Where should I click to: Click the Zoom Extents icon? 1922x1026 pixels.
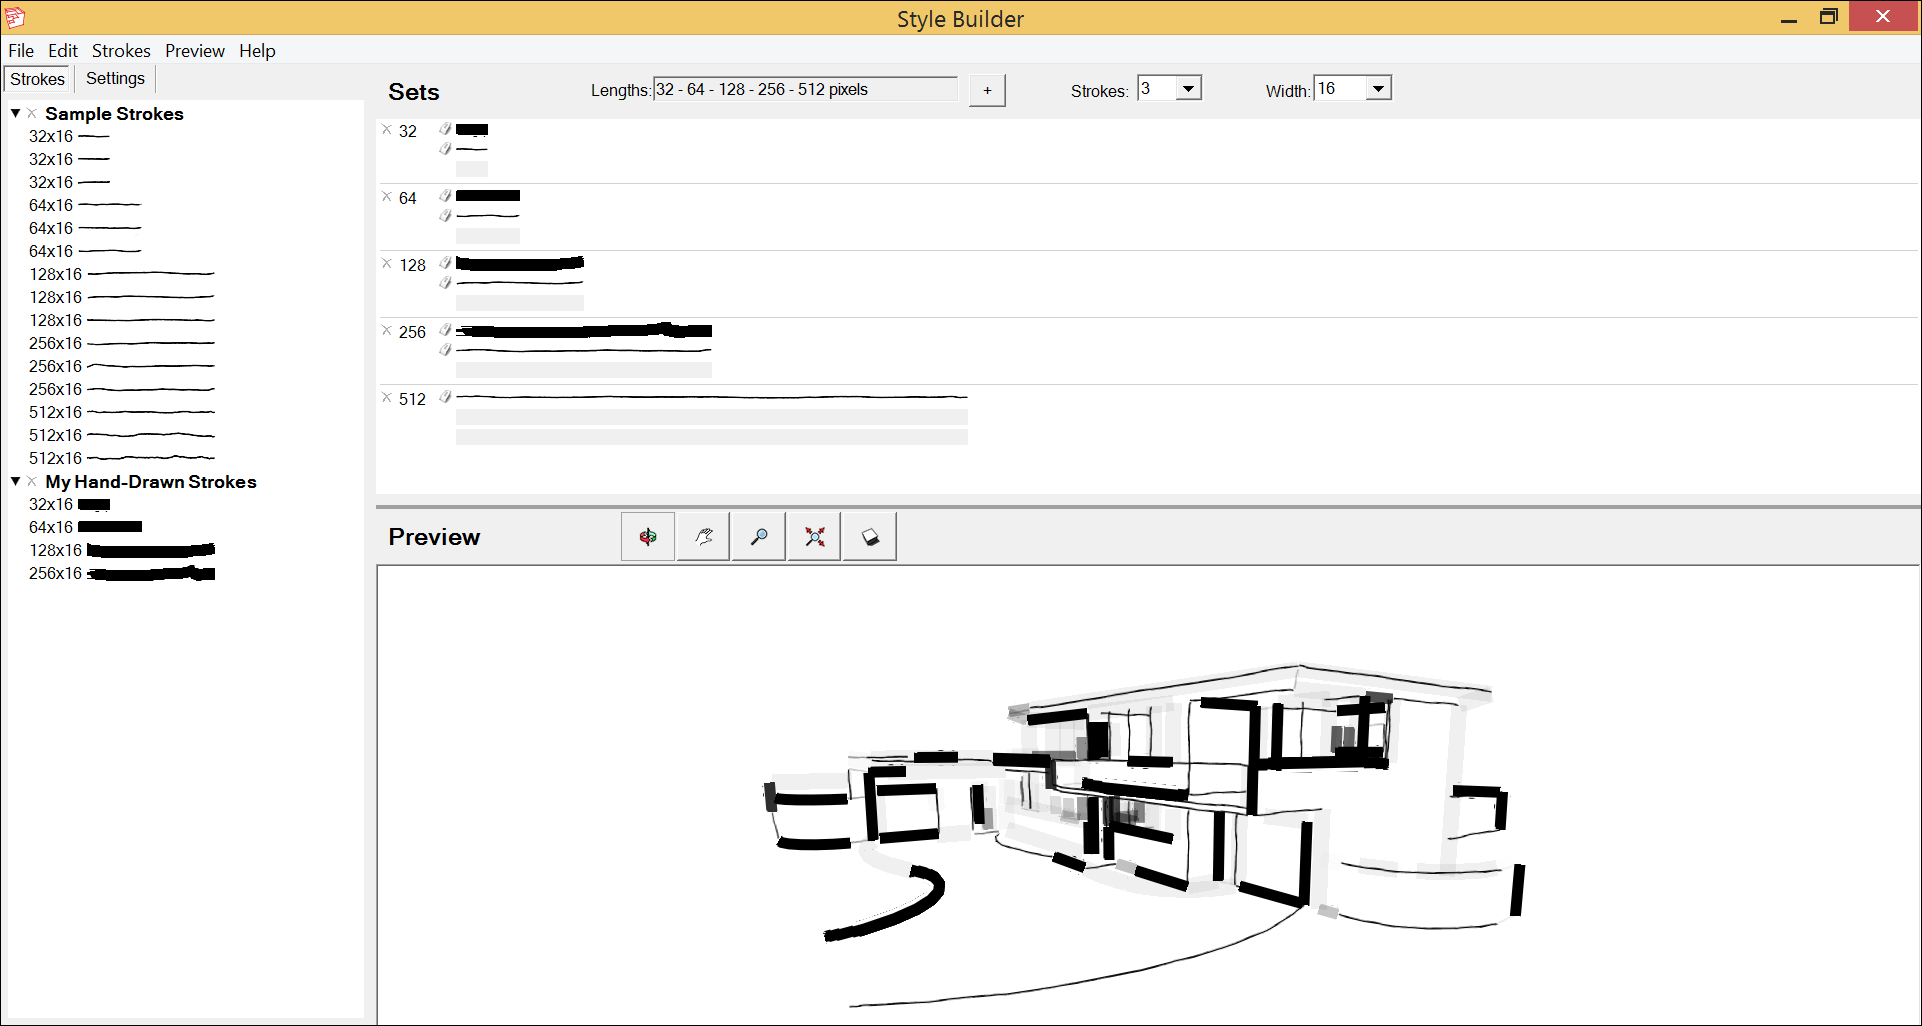(813, 536)
